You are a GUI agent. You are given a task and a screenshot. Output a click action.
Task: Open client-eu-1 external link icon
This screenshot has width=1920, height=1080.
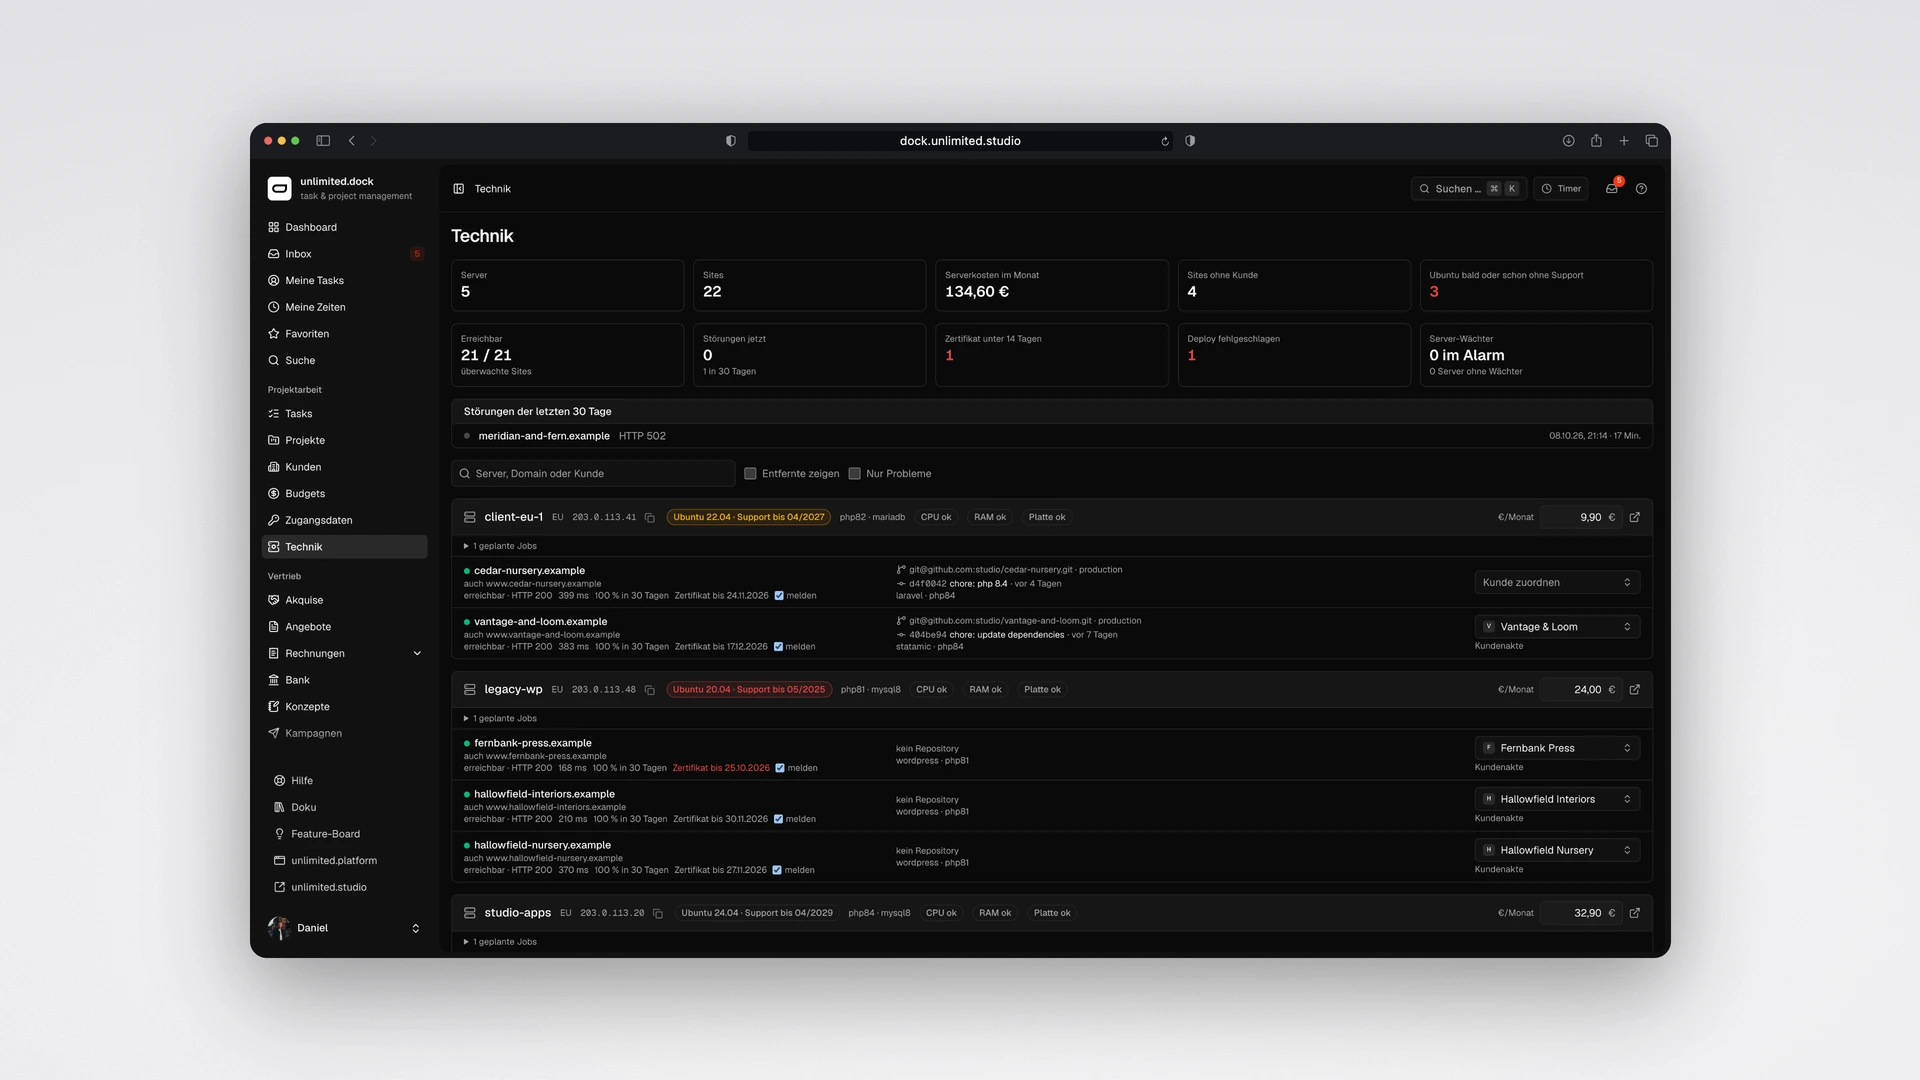pos(1635,517)
